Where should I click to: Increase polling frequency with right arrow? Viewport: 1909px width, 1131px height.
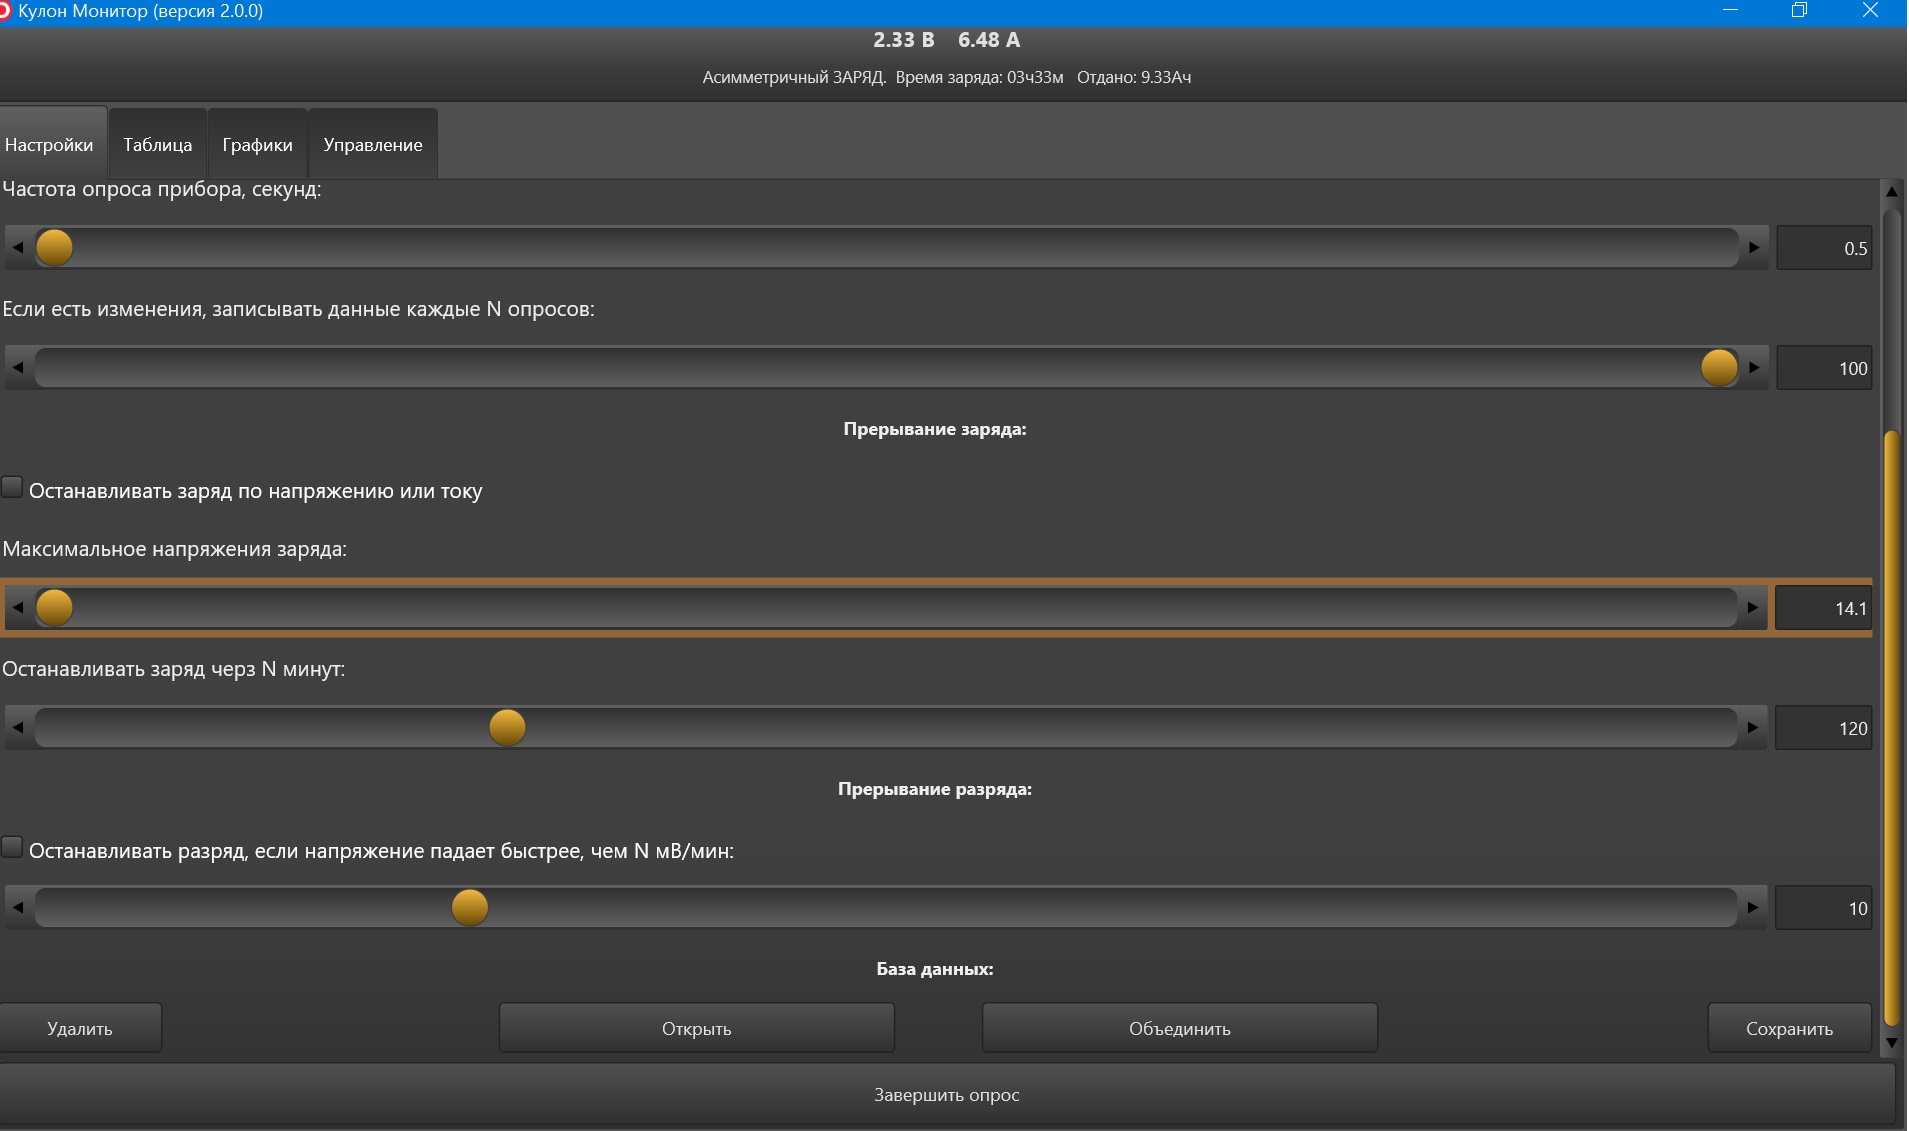coord(1753,248)
